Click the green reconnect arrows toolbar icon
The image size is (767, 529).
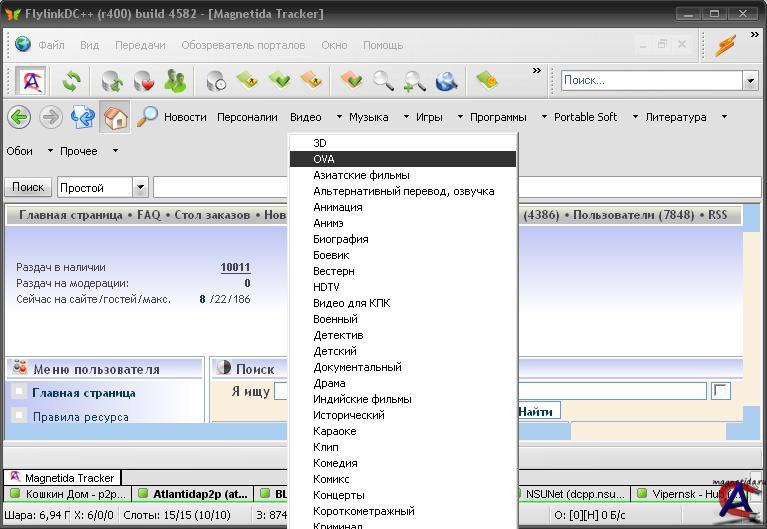(71, 81)
